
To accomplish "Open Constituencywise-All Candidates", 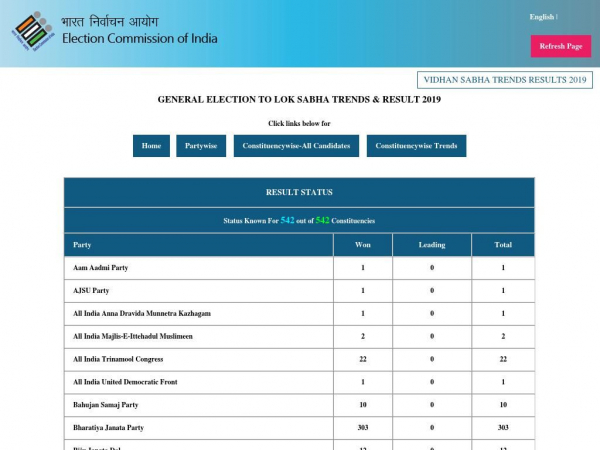I will (296, 146).
